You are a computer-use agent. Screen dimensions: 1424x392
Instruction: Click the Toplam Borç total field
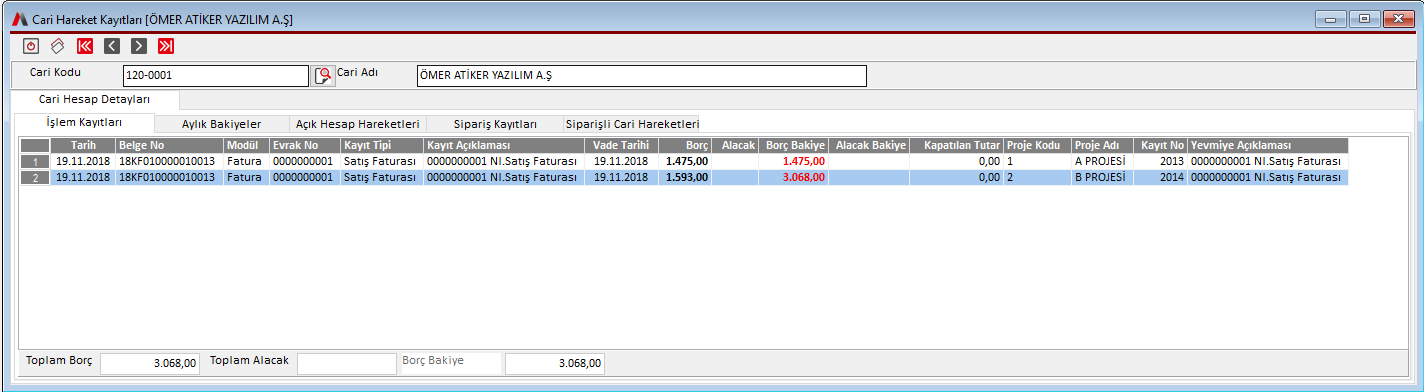click(150, 363)
